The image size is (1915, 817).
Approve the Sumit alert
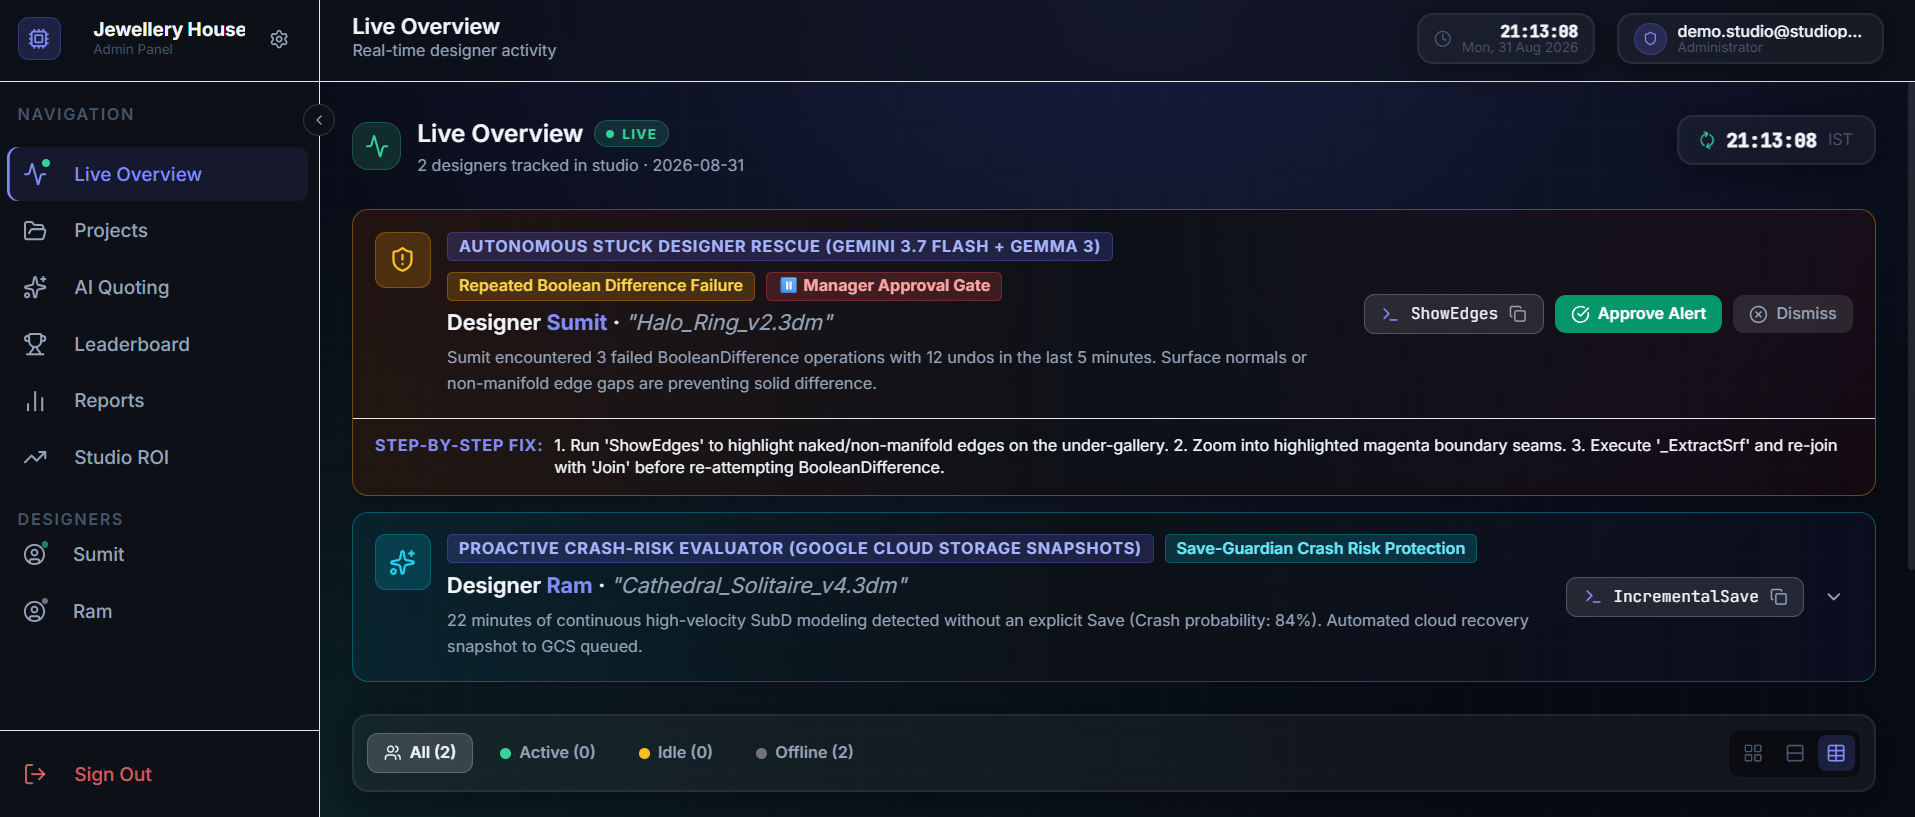[1638, 314]
